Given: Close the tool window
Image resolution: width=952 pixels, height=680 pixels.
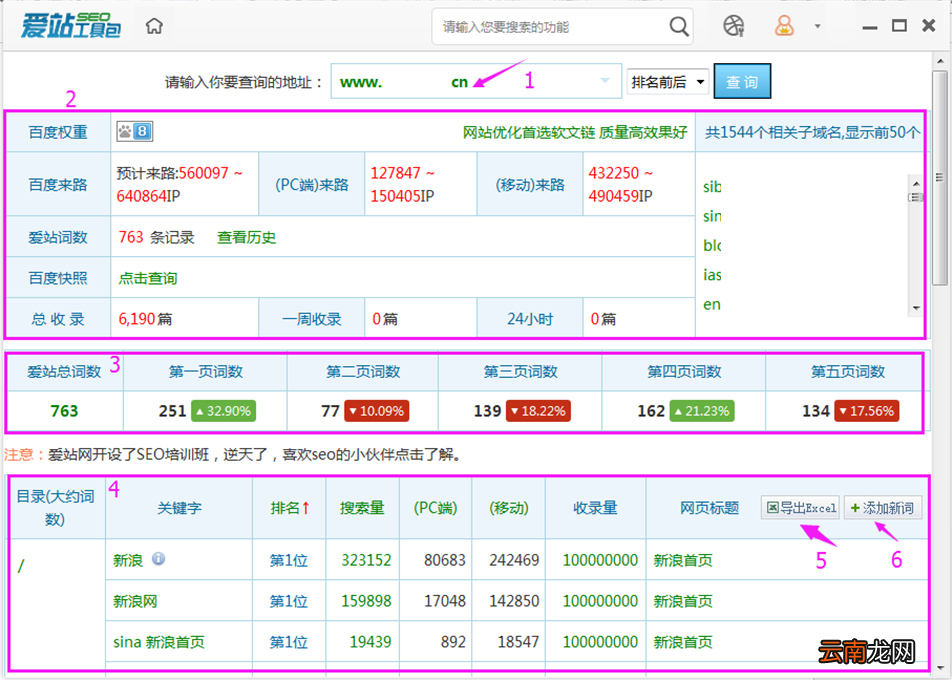Looking at the screenshot, I should click(928, 26).
